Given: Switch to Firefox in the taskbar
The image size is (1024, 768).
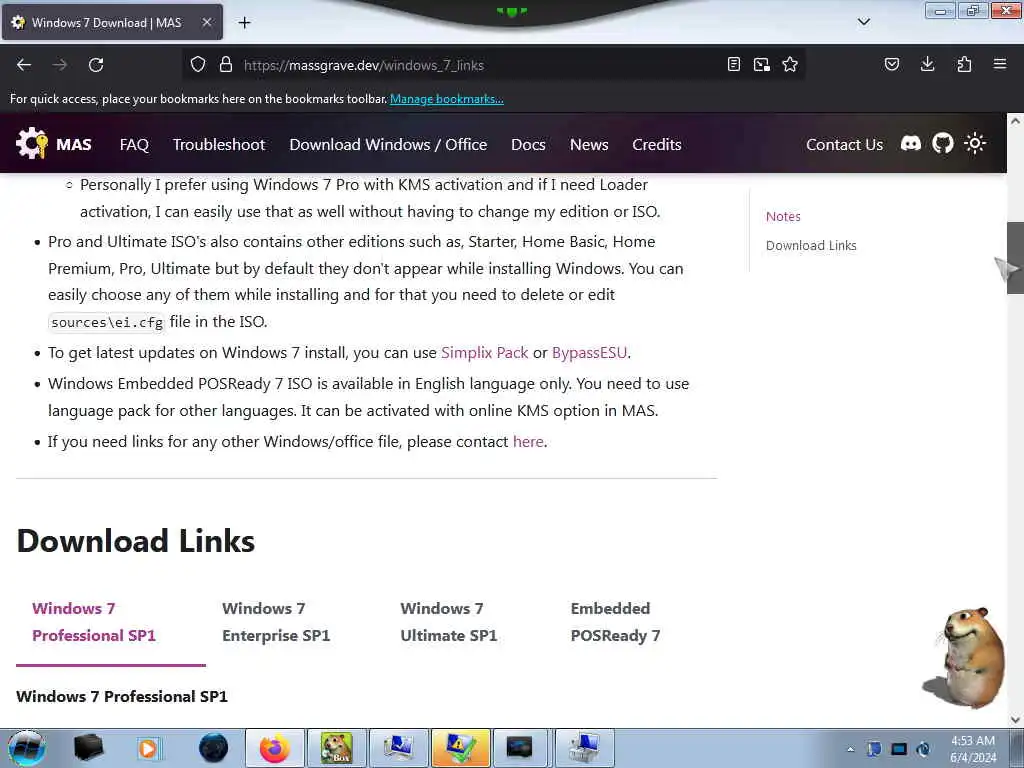Looking at the screenshot, I should (x=274, y=748).
